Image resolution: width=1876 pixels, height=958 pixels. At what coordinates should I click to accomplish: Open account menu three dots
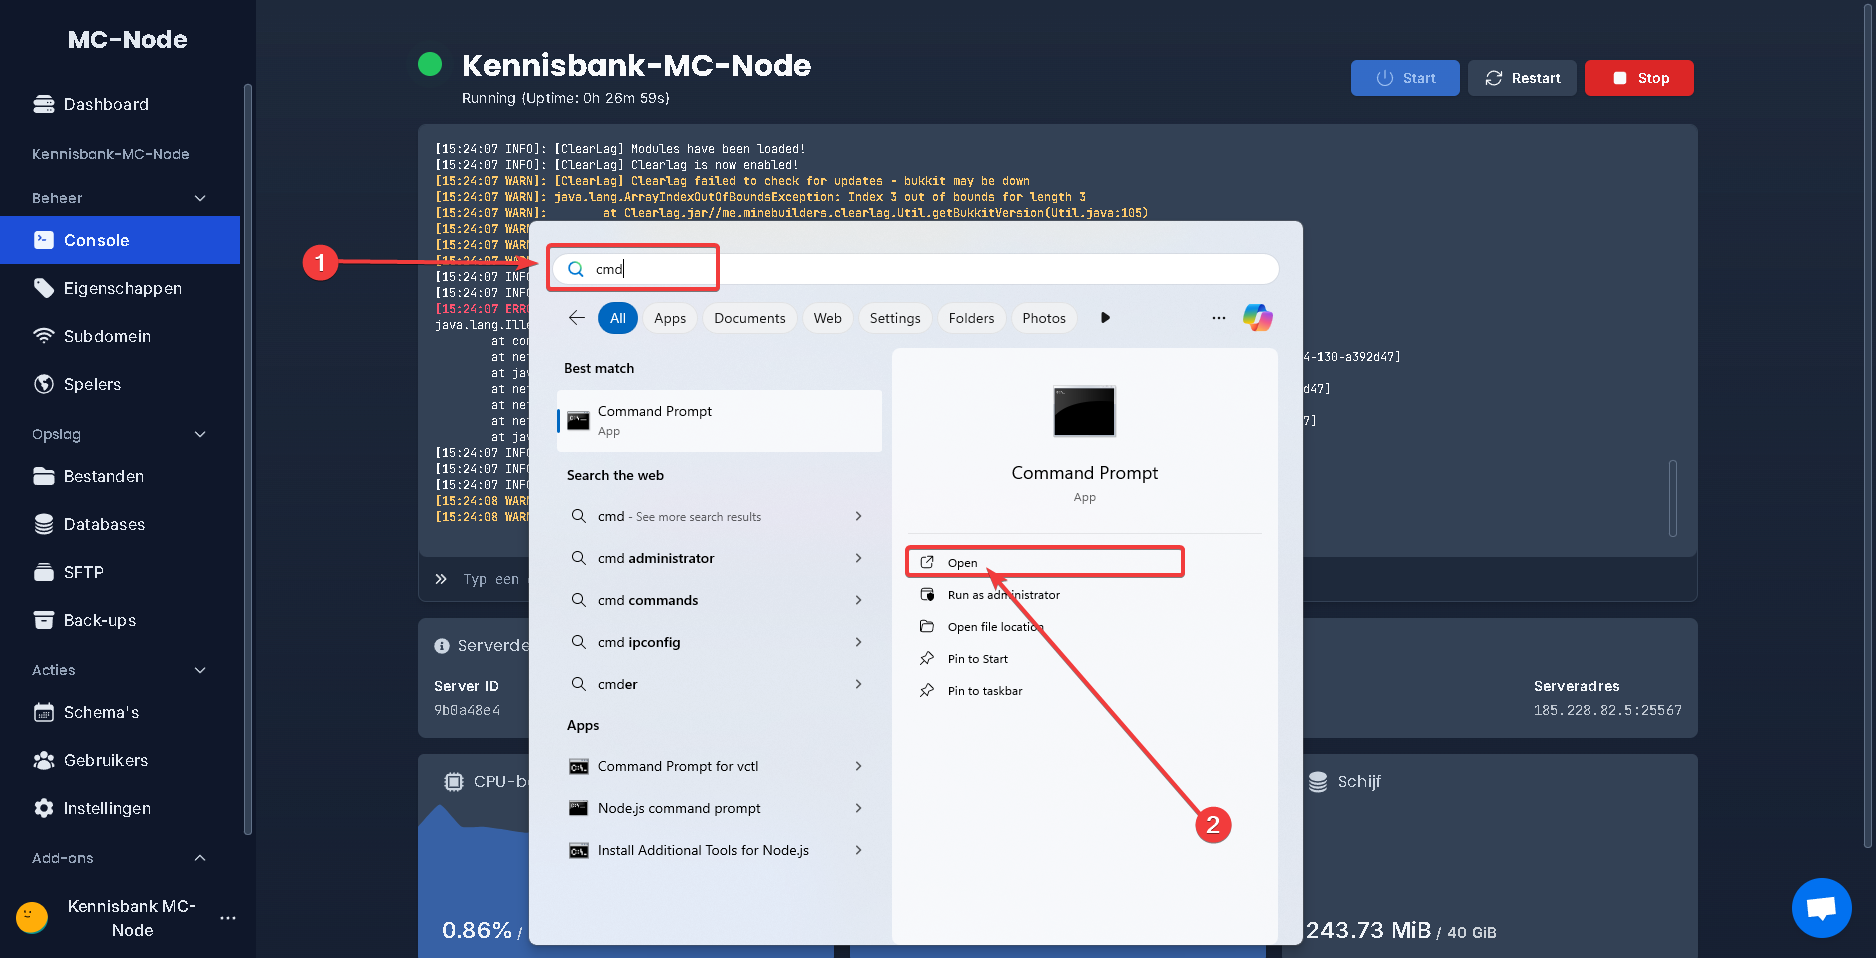pos(228,918)
